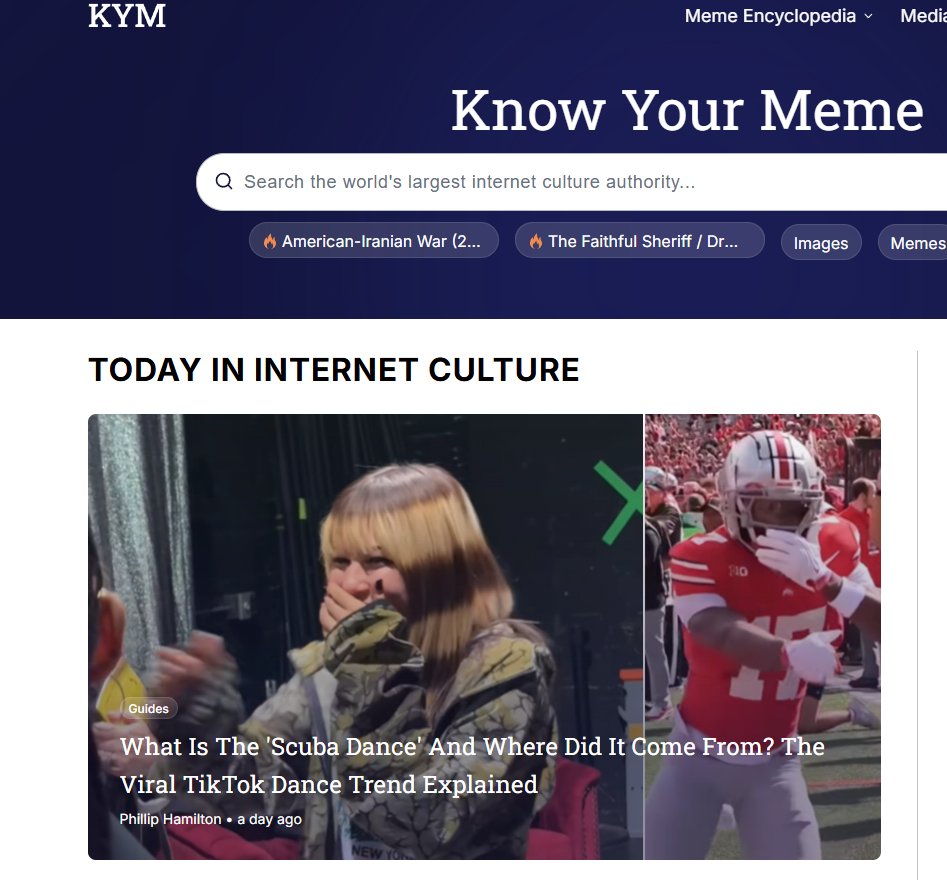The width and height of the screenshot is (947, 880).
Task: Expand the Meme Encyclopedia dropdown chevron
Action: pos(868,16)
